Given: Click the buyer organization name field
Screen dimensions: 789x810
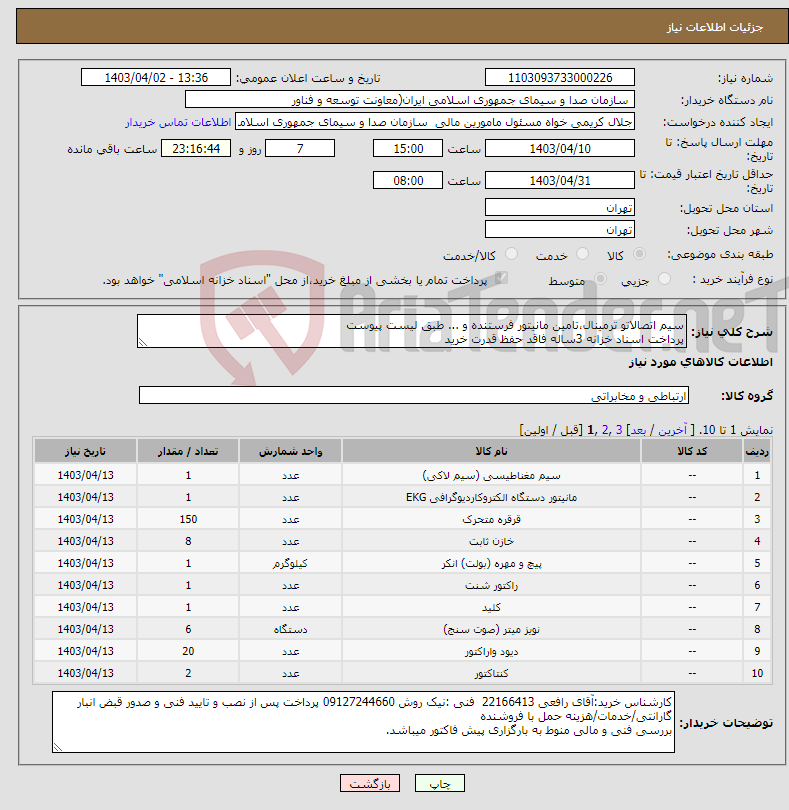Looking at the screenshot, I should coord(410,100).
